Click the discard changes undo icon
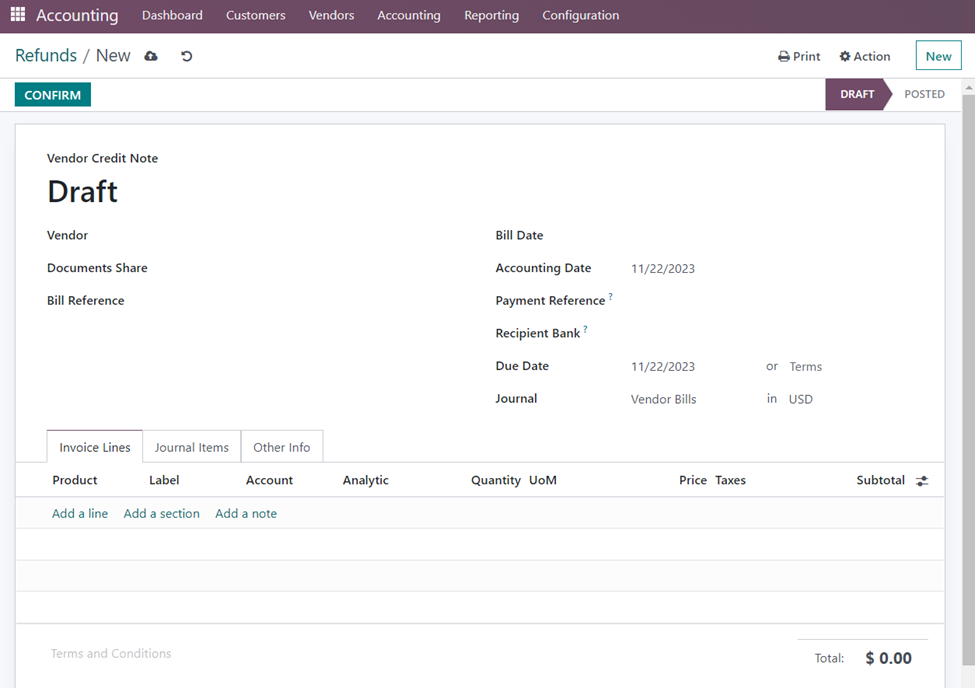The width and height of the screenshot is (975, 688). point(186,57)
